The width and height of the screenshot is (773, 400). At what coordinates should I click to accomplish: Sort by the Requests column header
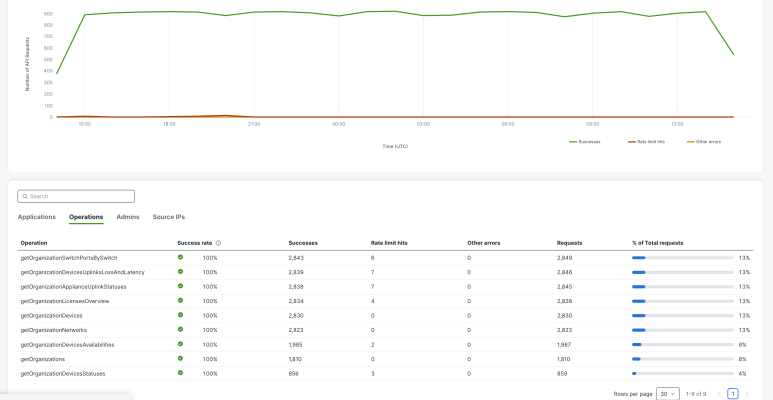pyautogui.click(x=571, y=243)
